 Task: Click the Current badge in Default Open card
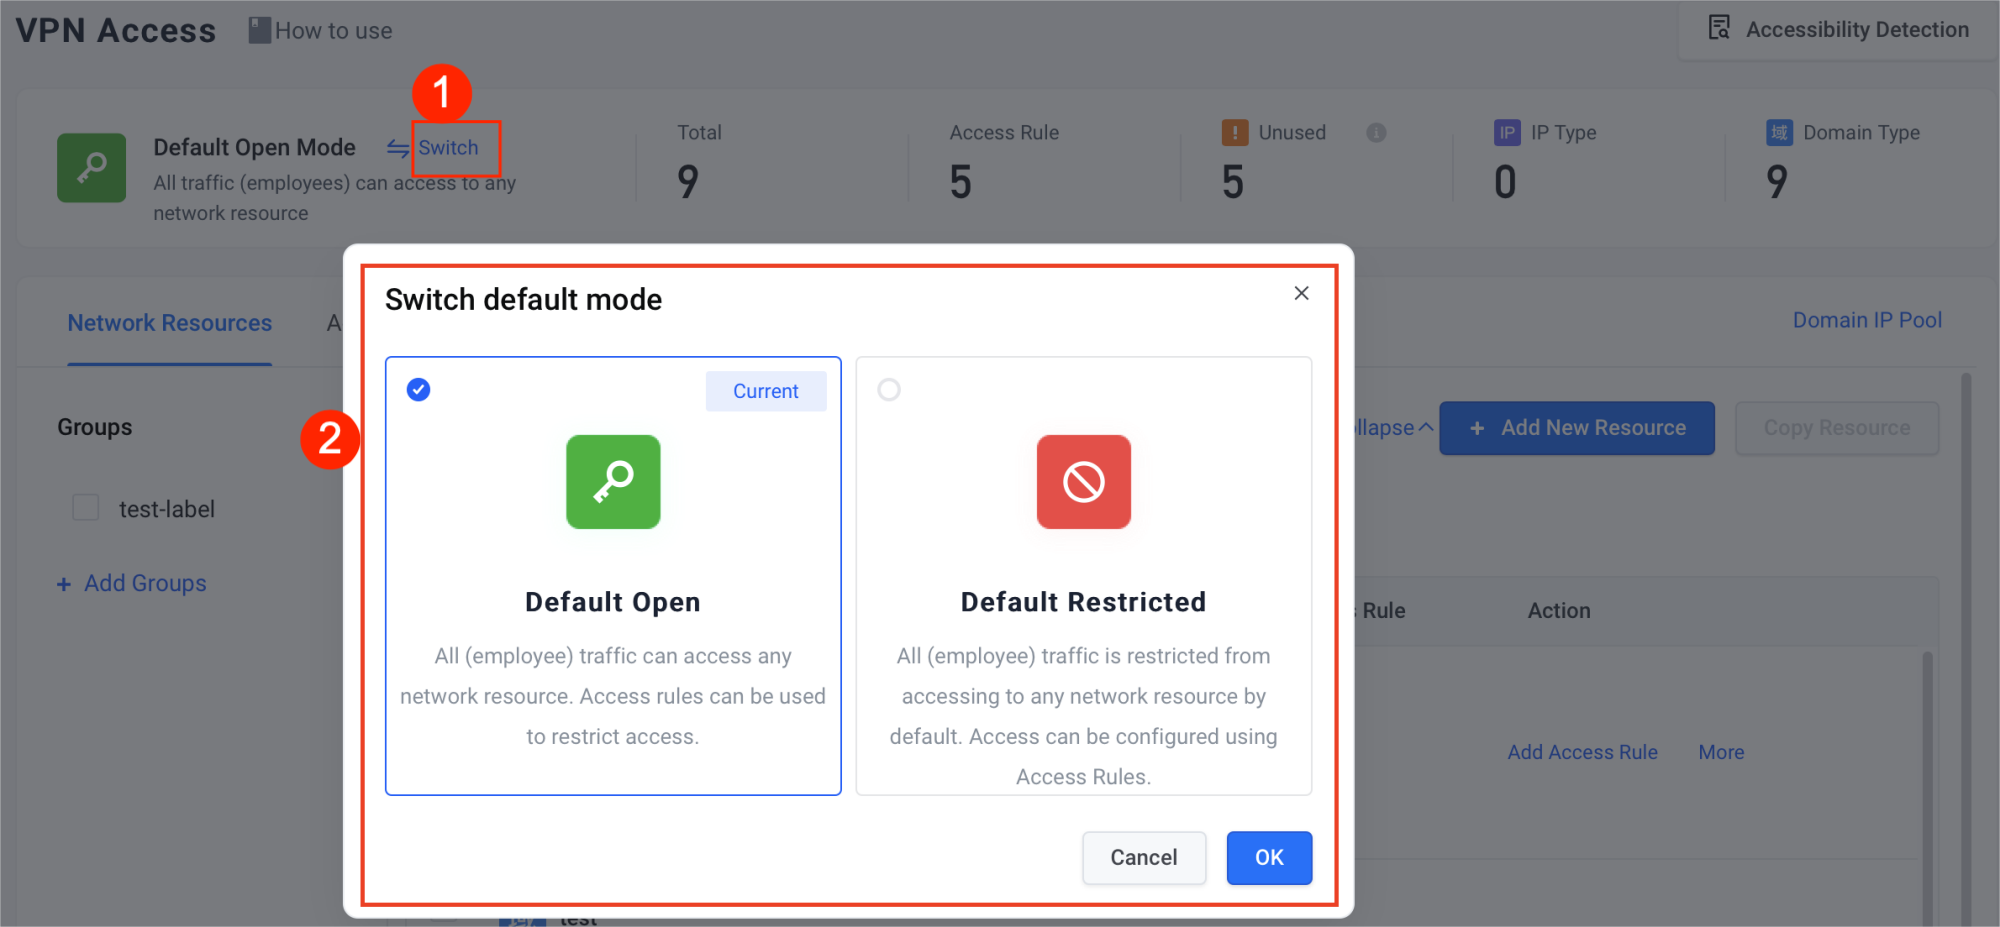point(766,391)
